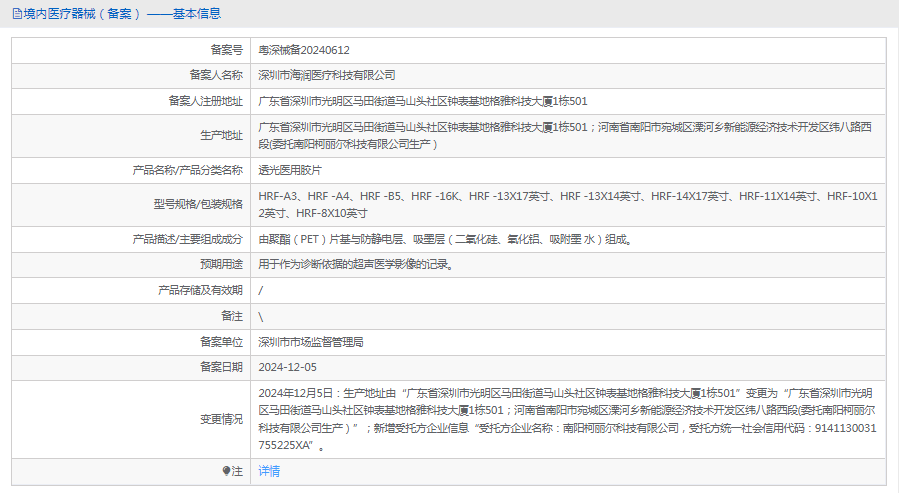Select the intended use text 用于作为诊断依据的超声医学影像的记录
Image resolution: width=899 pixels, height=493 pixels.
355,264
